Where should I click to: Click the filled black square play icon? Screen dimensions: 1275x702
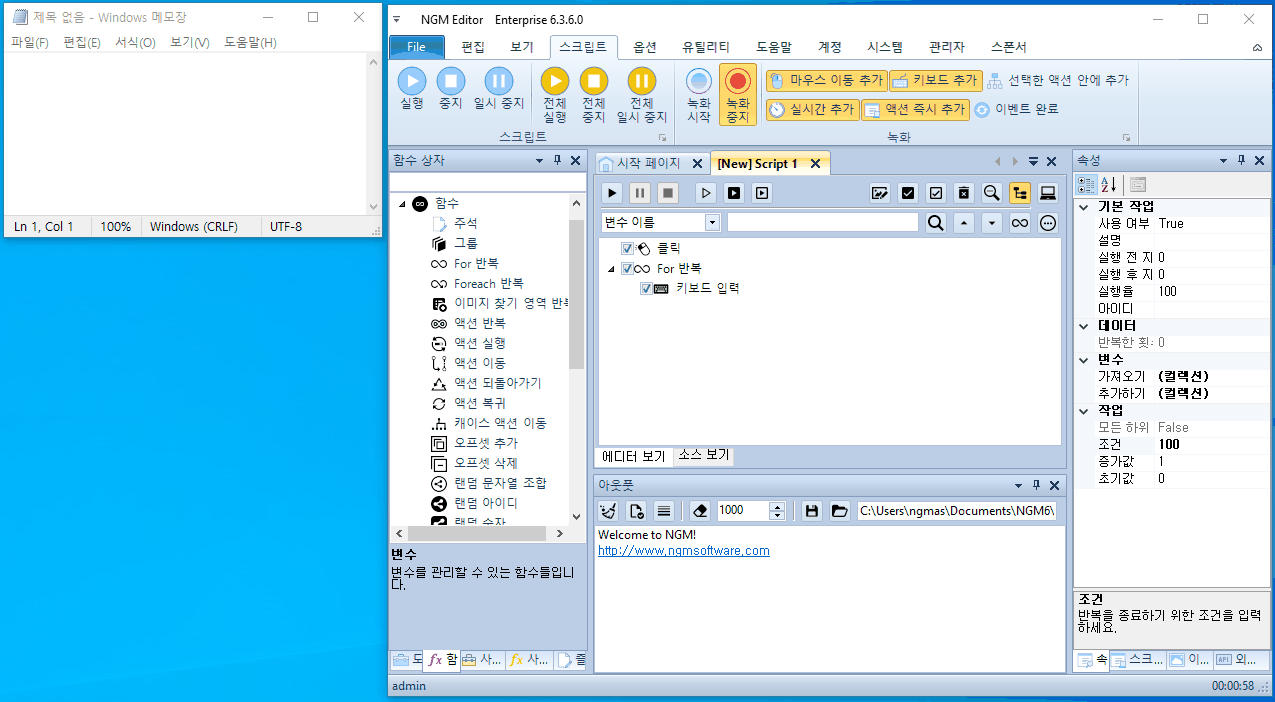734,193
